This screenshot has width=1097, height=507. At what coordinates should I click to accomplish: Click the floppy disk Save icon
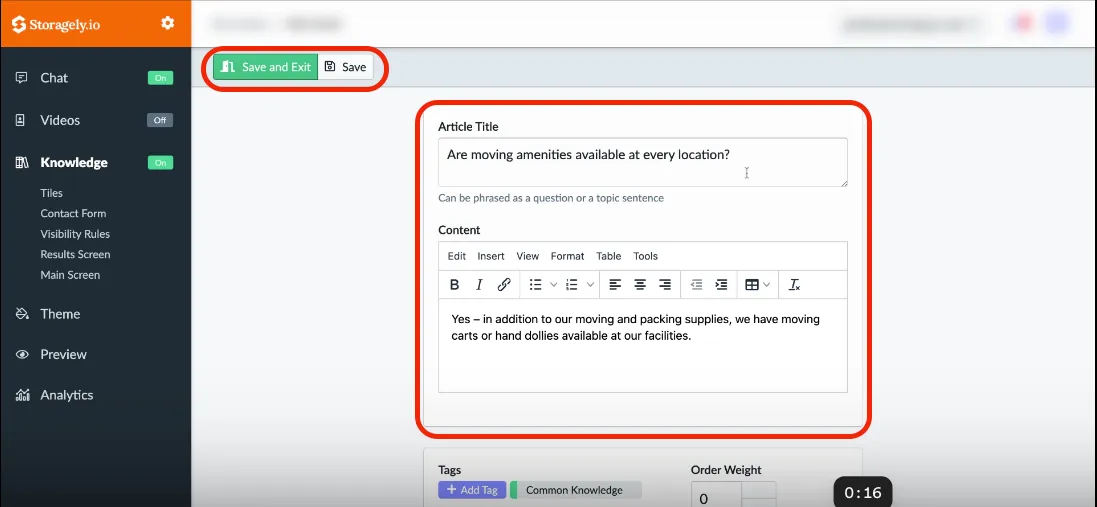click(x=330, y=66)
